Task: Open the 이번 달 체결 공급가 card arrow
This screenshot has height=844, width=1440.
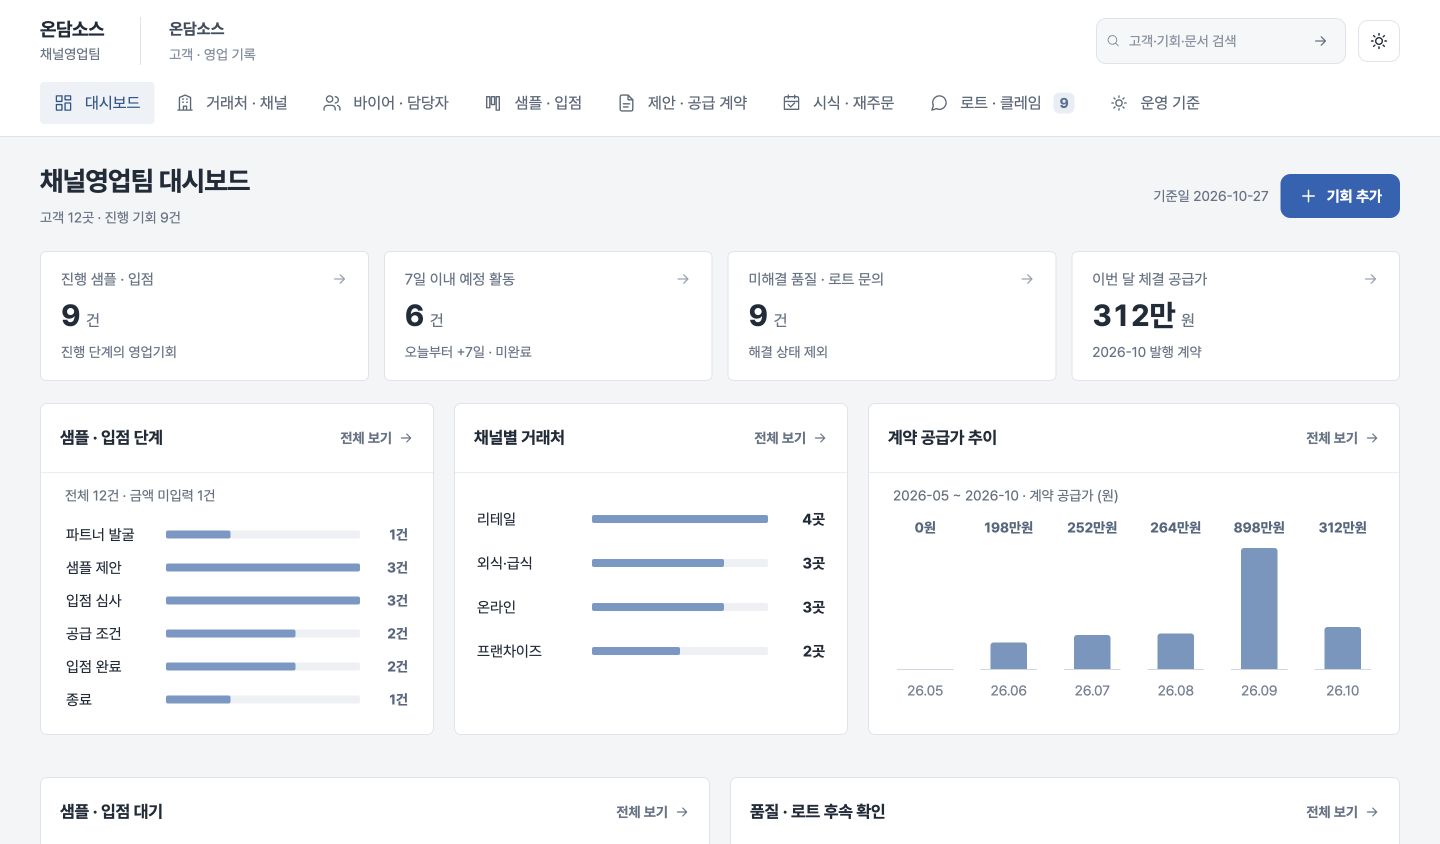Action: point(1371,279)
